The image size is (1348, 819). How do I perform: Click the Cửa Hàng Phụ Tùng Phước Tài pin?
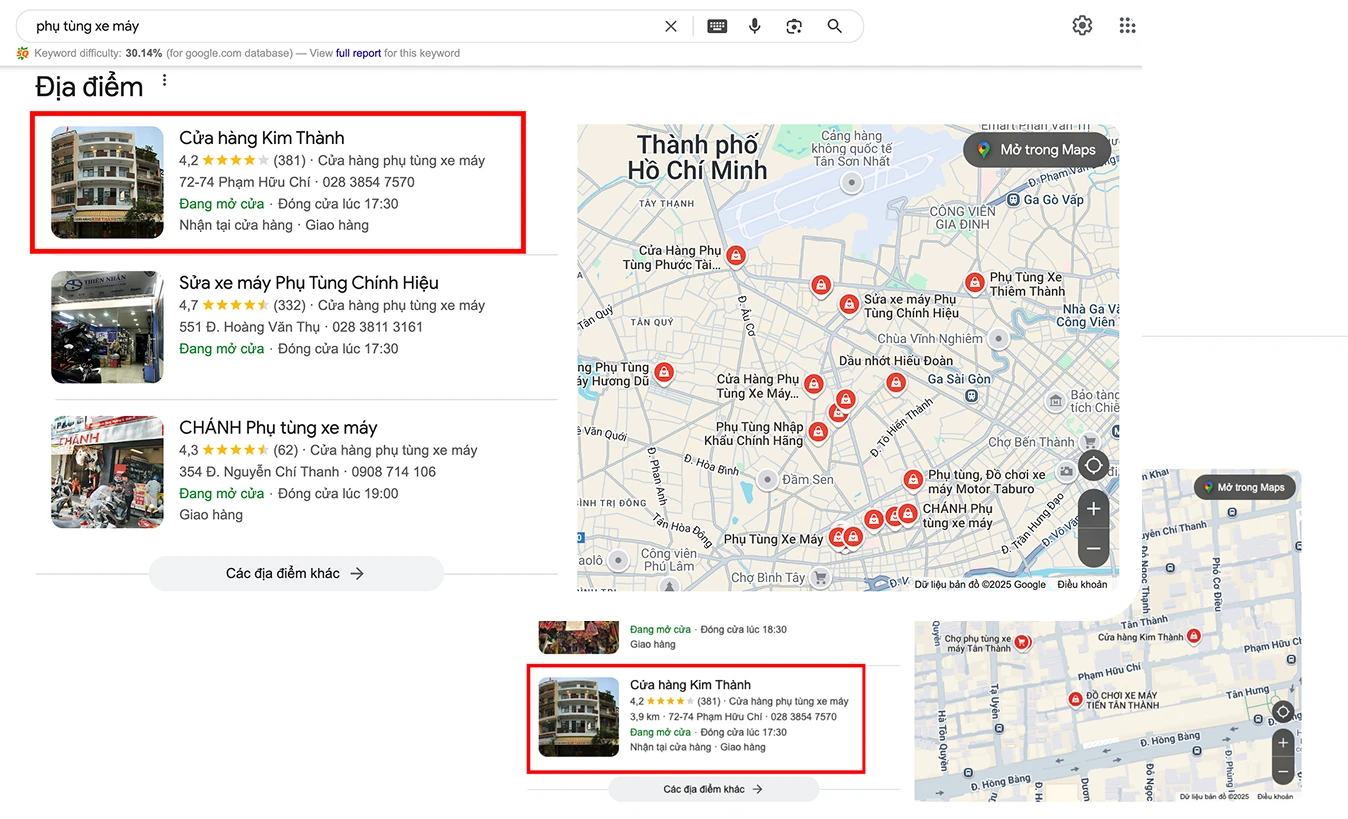coord(736,257)
